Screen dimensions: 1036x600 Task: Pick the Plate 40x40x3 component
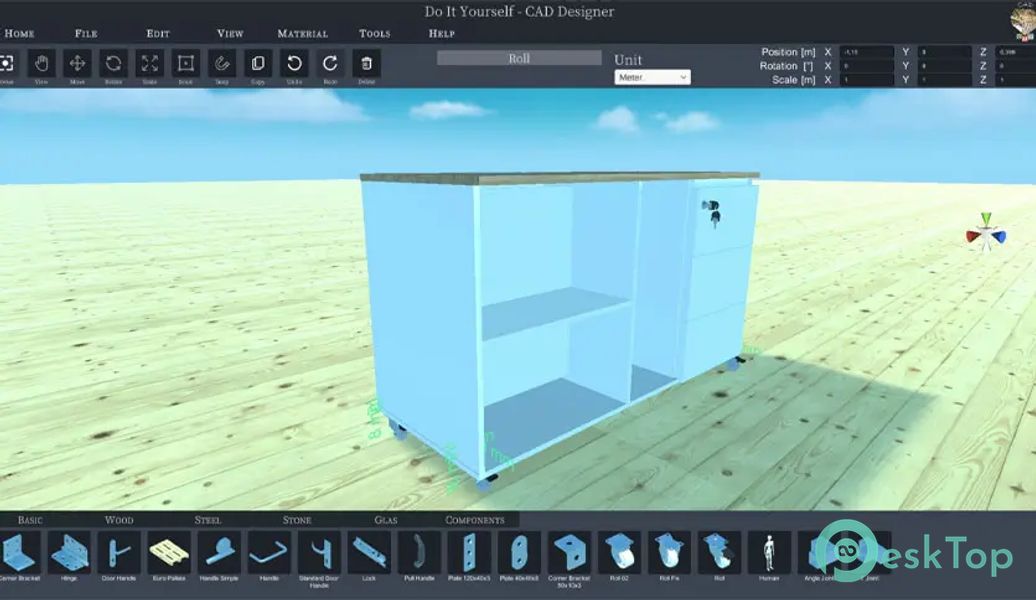point(519,552)
